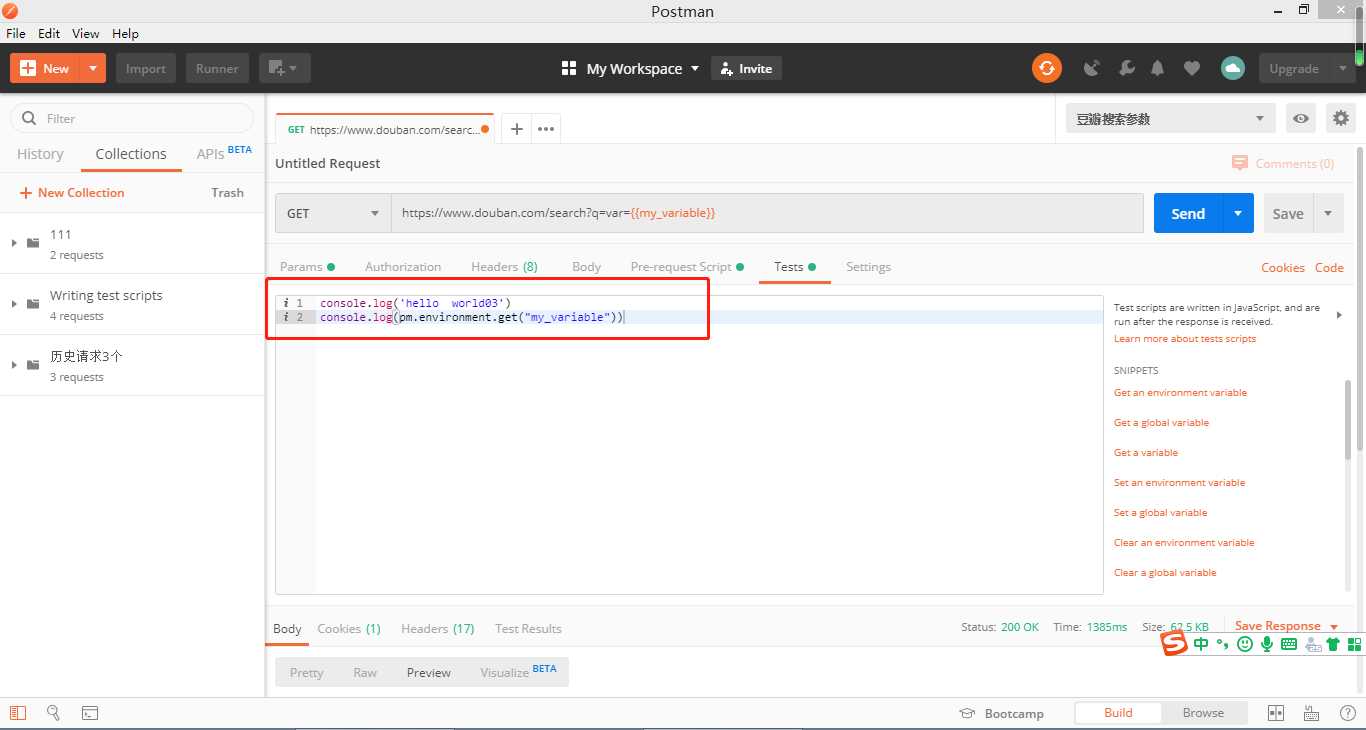
Task: Open the Postman console icon
Action: pos(89,713)
